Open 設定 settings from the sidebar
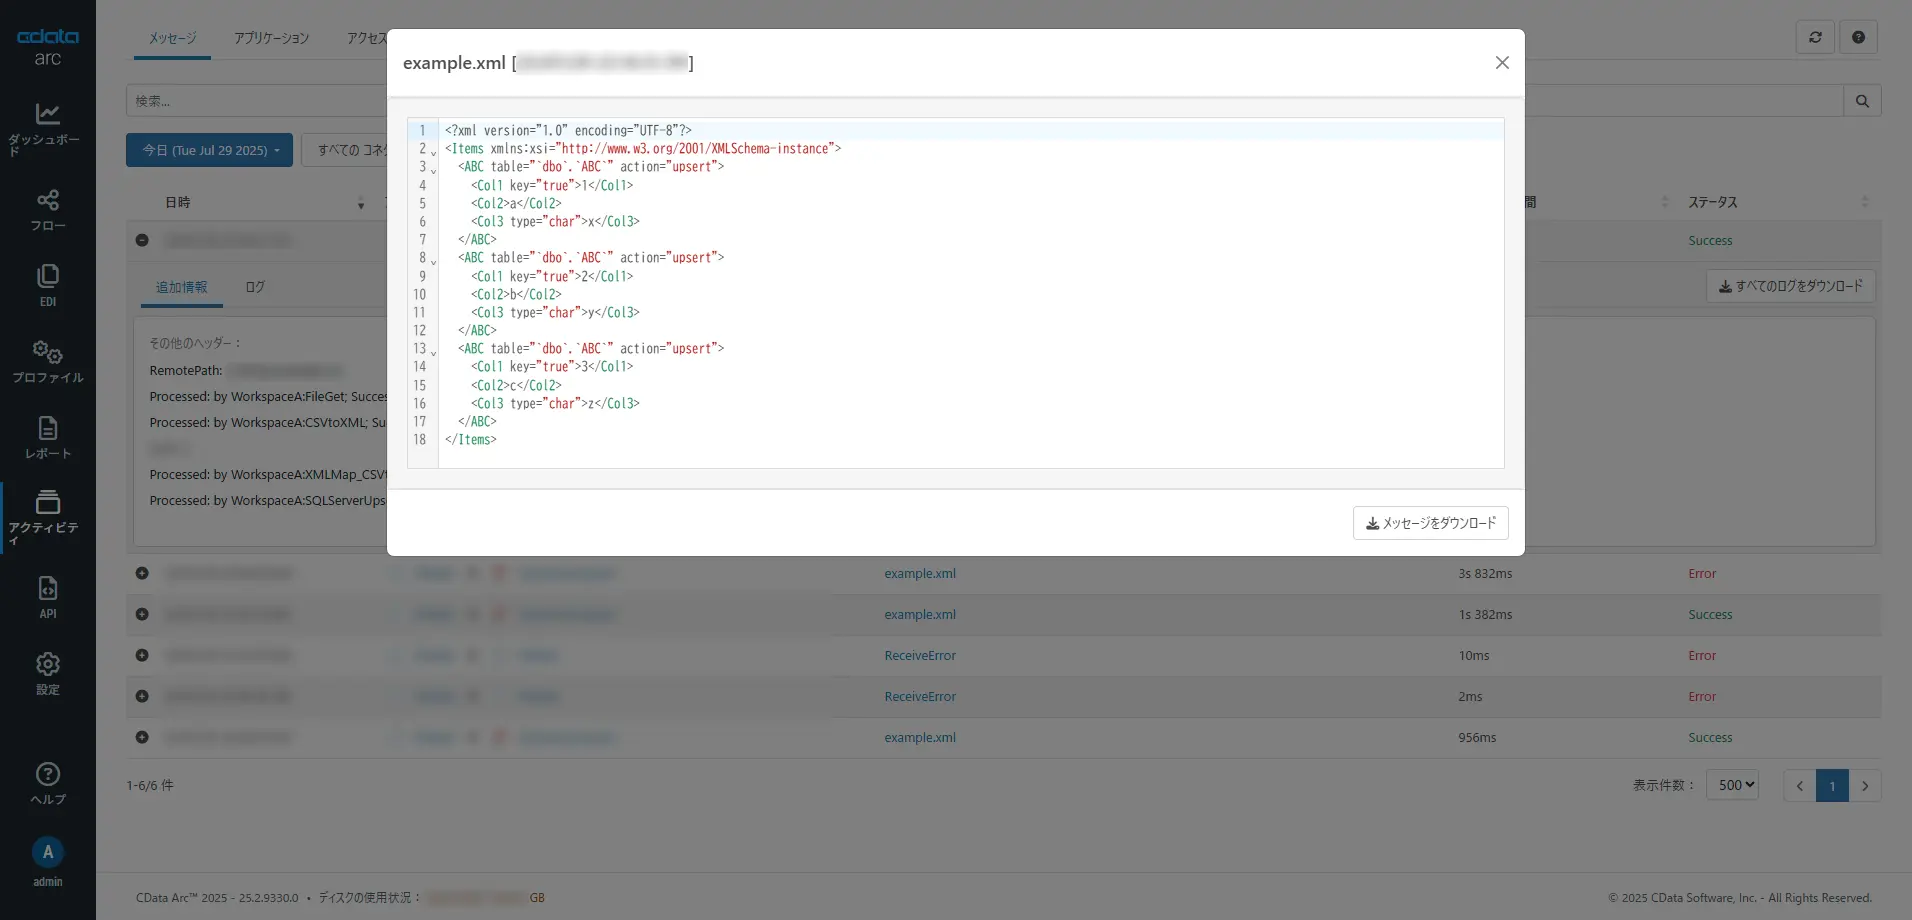Screen dimensions: 1912x920 coord(47,673)
